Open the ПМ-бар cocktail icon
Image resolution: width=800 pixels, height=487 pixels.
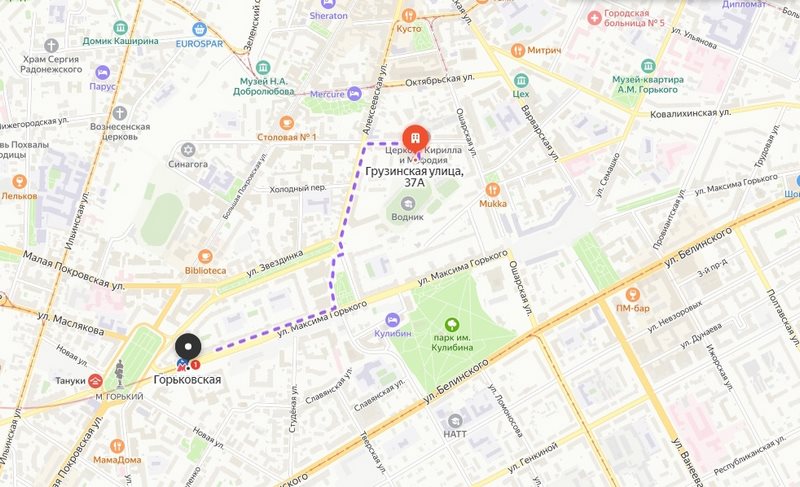(633, 295)
